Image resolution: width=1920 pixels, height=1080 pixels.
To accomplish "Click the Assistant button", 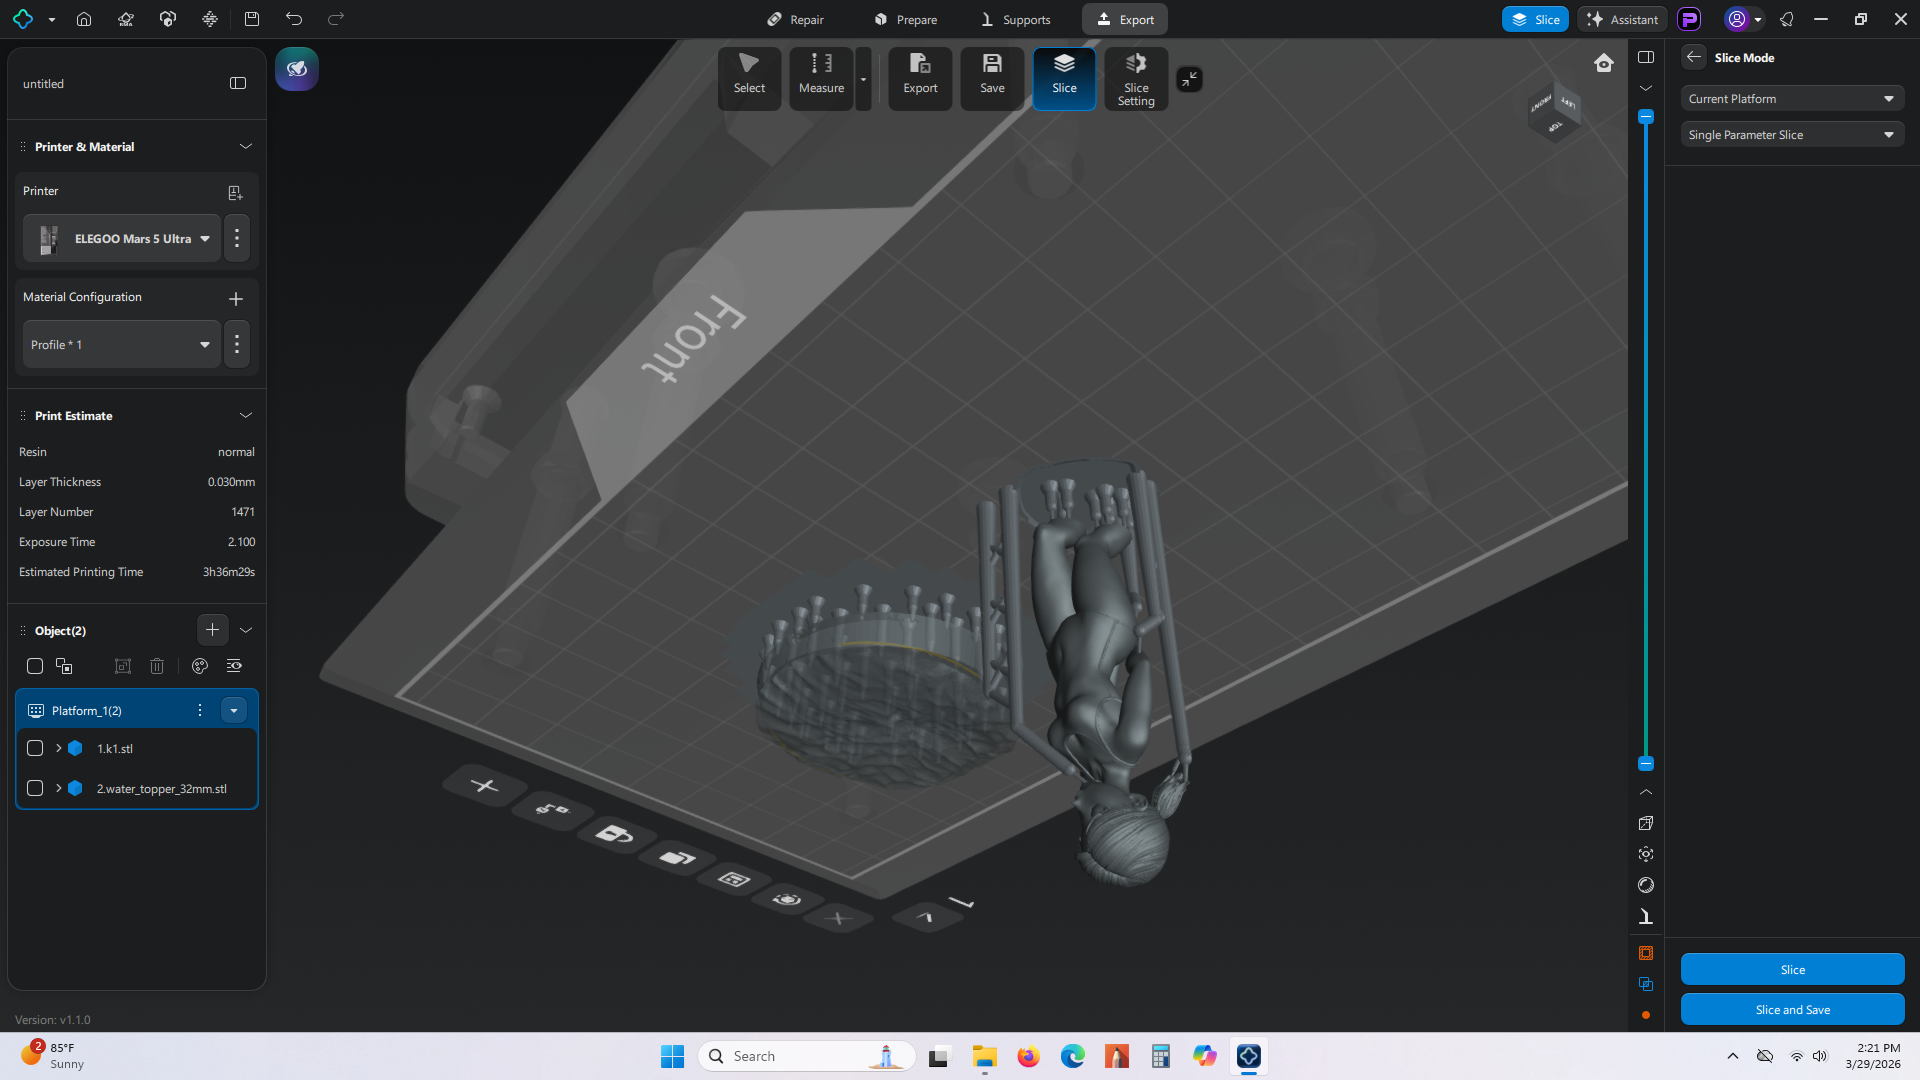I will coord(1622,19).
